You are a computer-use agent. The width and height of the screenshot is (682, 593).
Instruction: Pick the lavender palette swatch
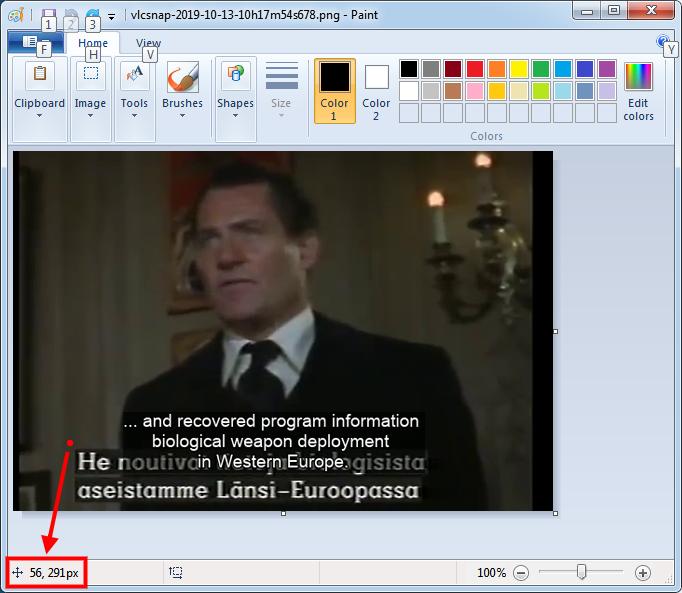(607, 91)
